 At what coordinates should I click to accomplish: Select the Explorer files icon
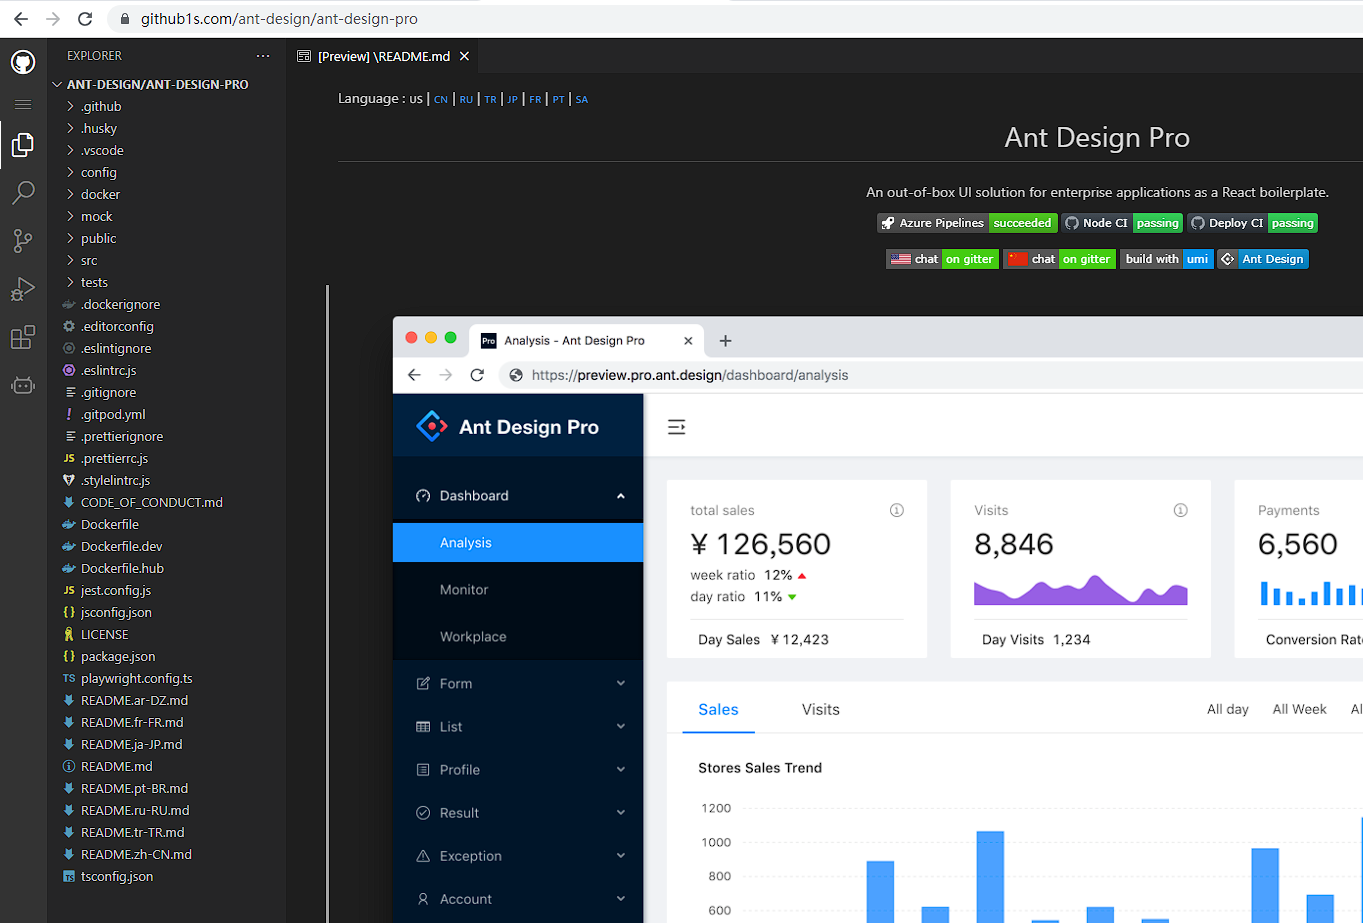pos(23,145)
